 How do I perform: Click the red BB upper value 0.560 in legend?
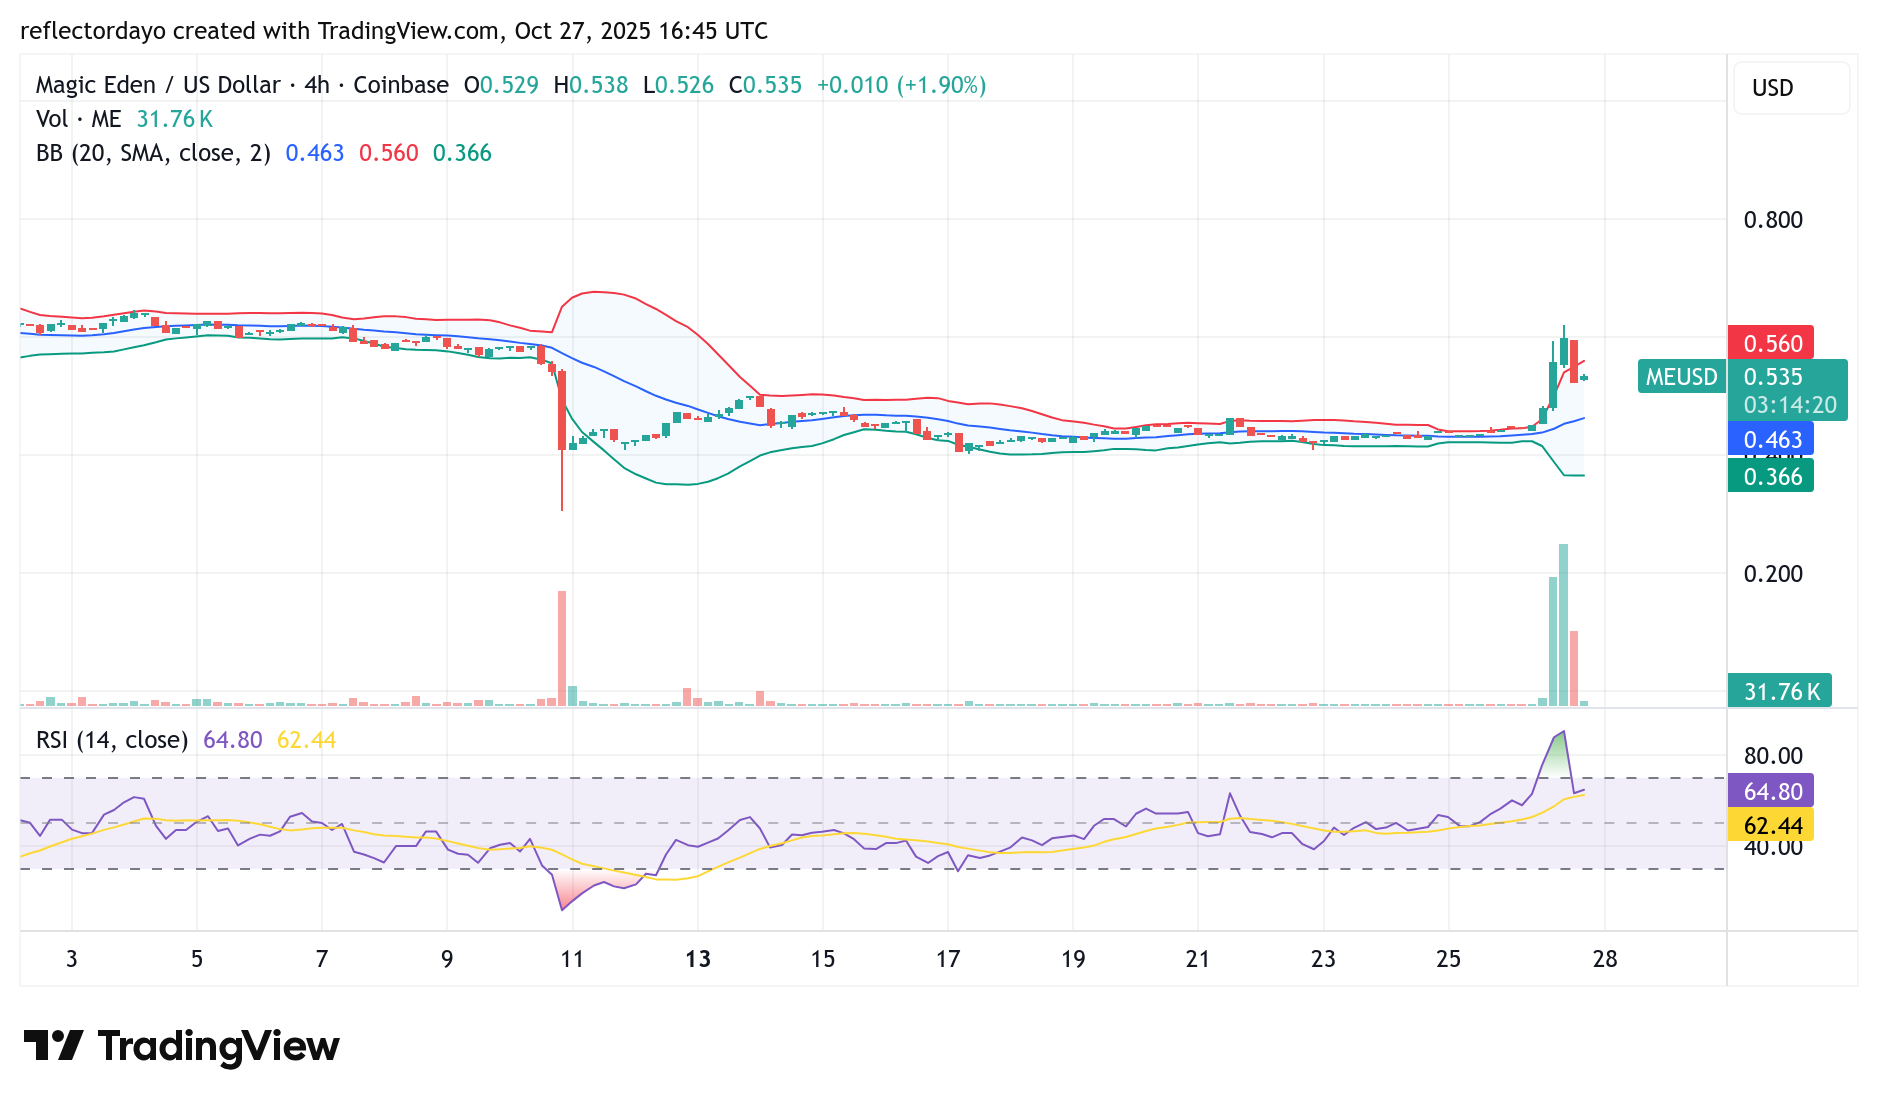[x=389, y=153]
